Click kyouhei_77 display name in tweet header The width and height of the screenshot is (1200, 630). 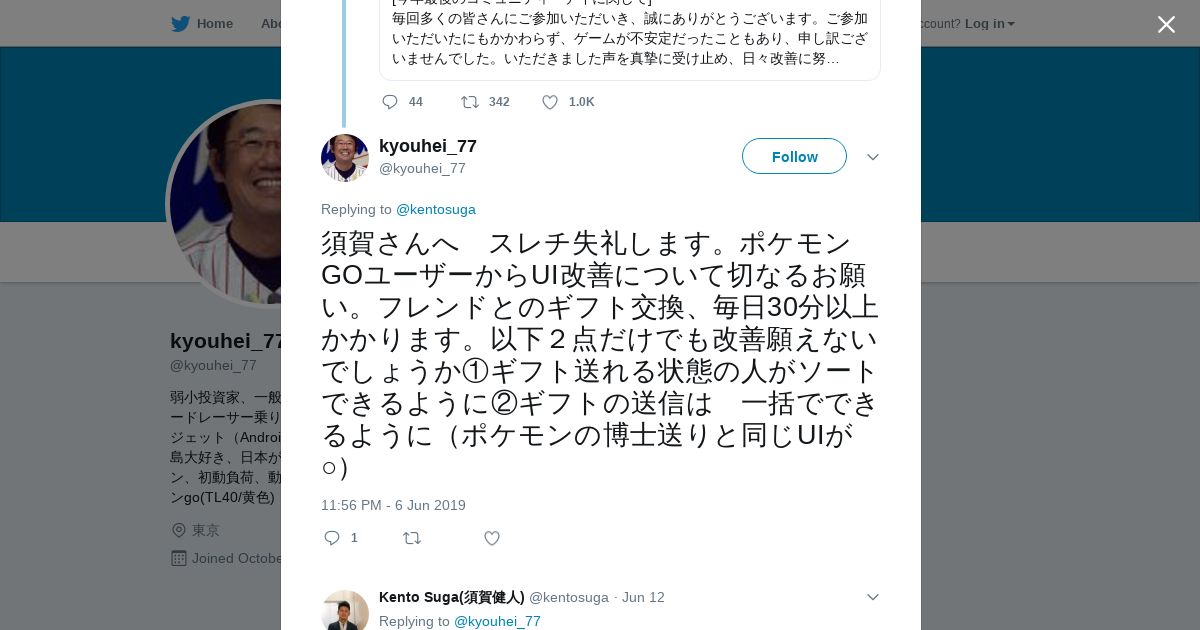428,146
